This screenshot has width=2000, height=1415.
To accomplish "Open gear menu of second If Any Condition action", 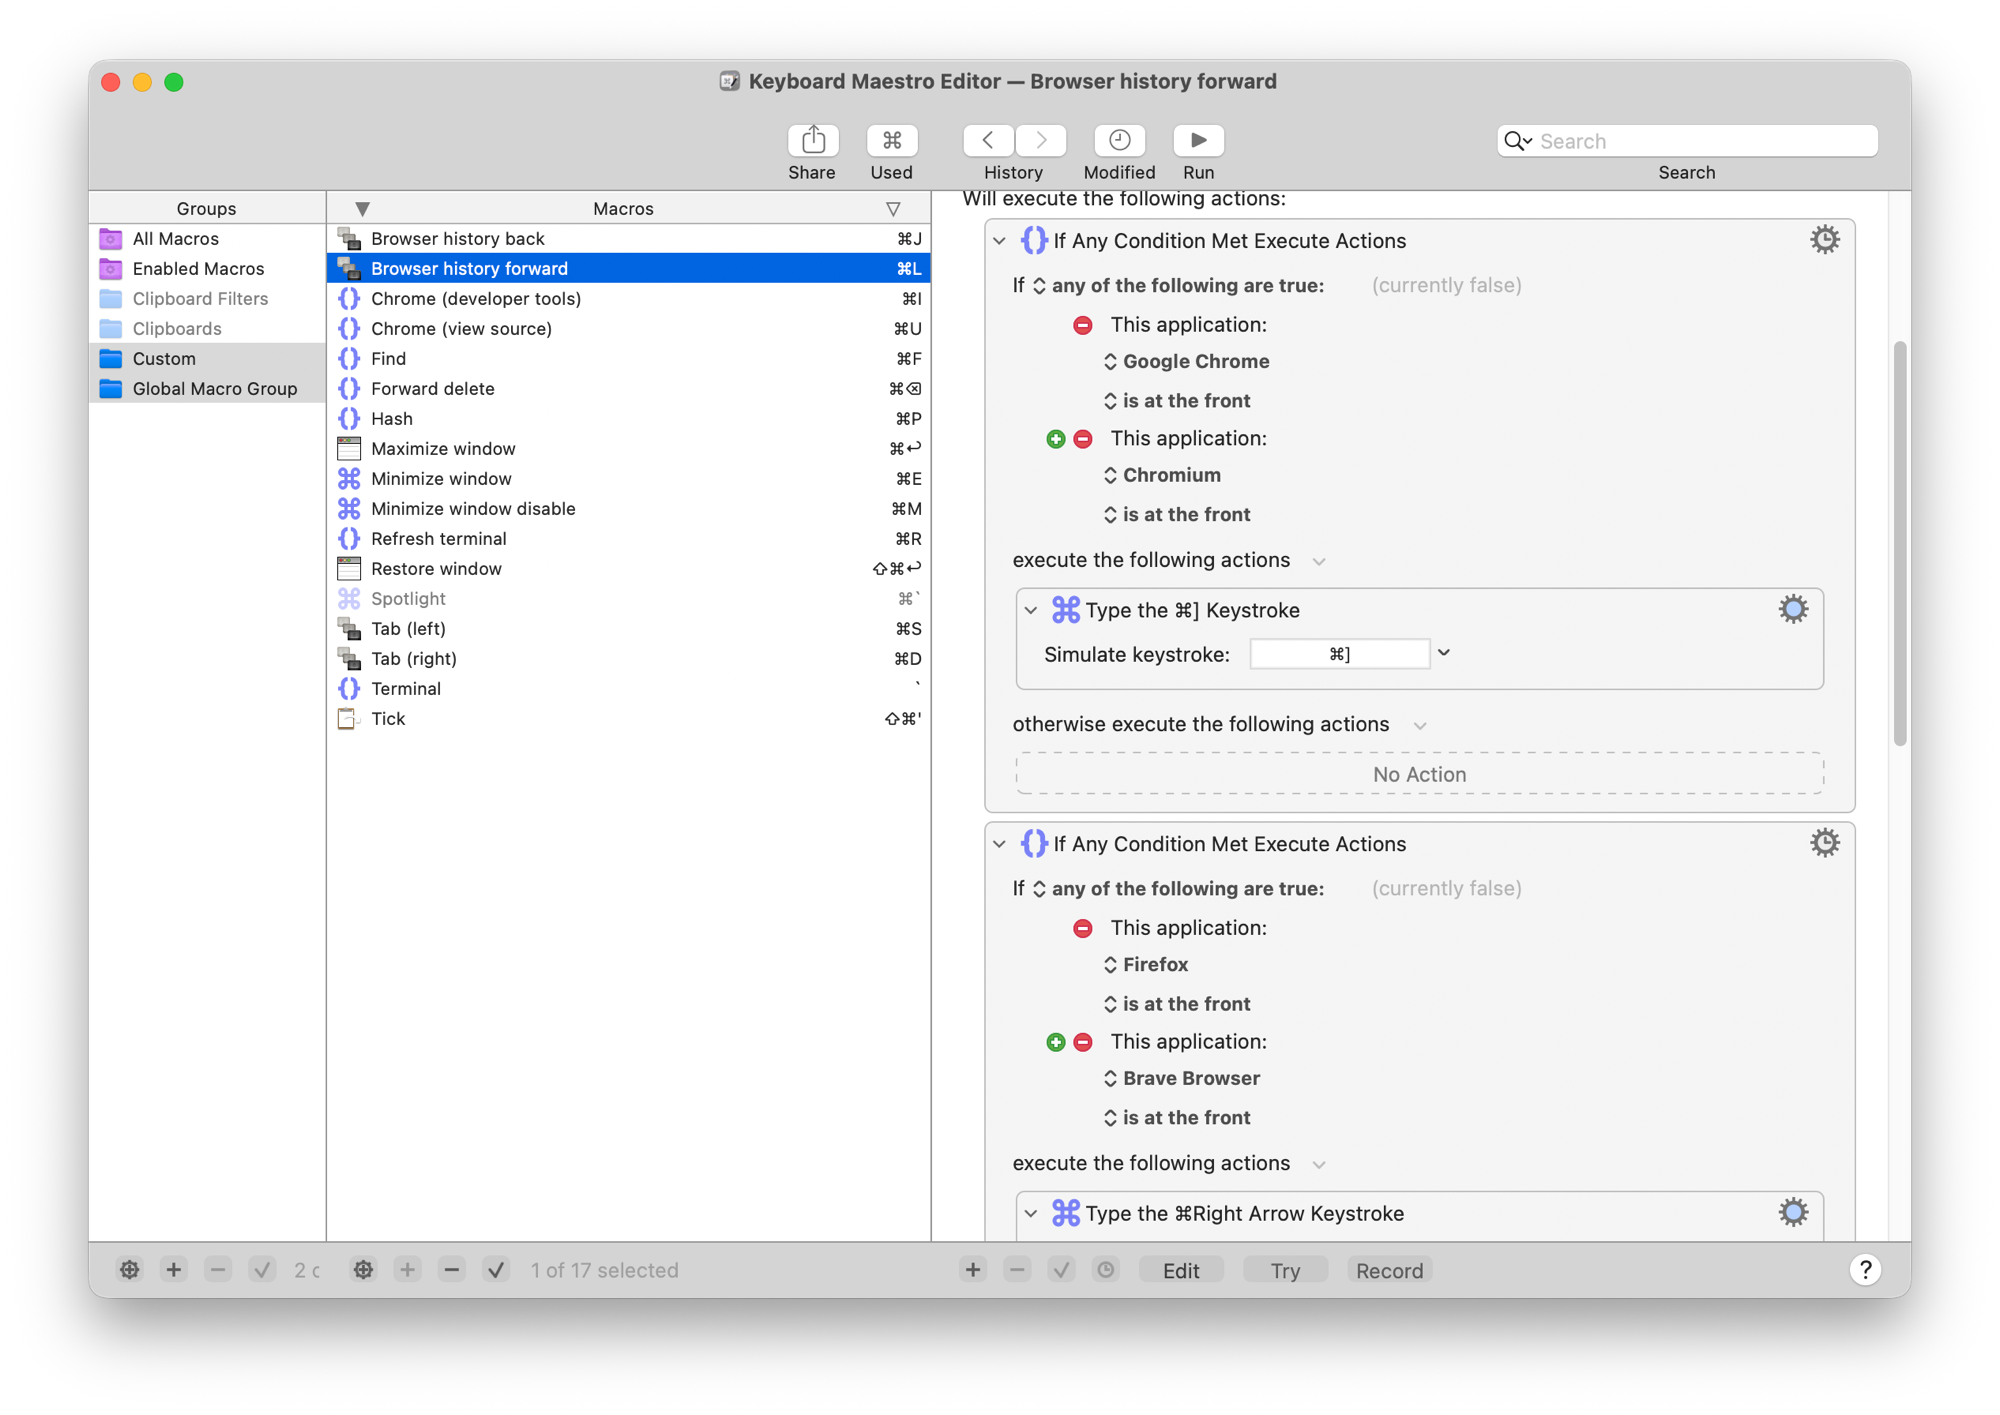I will [x=1825, y=843].
